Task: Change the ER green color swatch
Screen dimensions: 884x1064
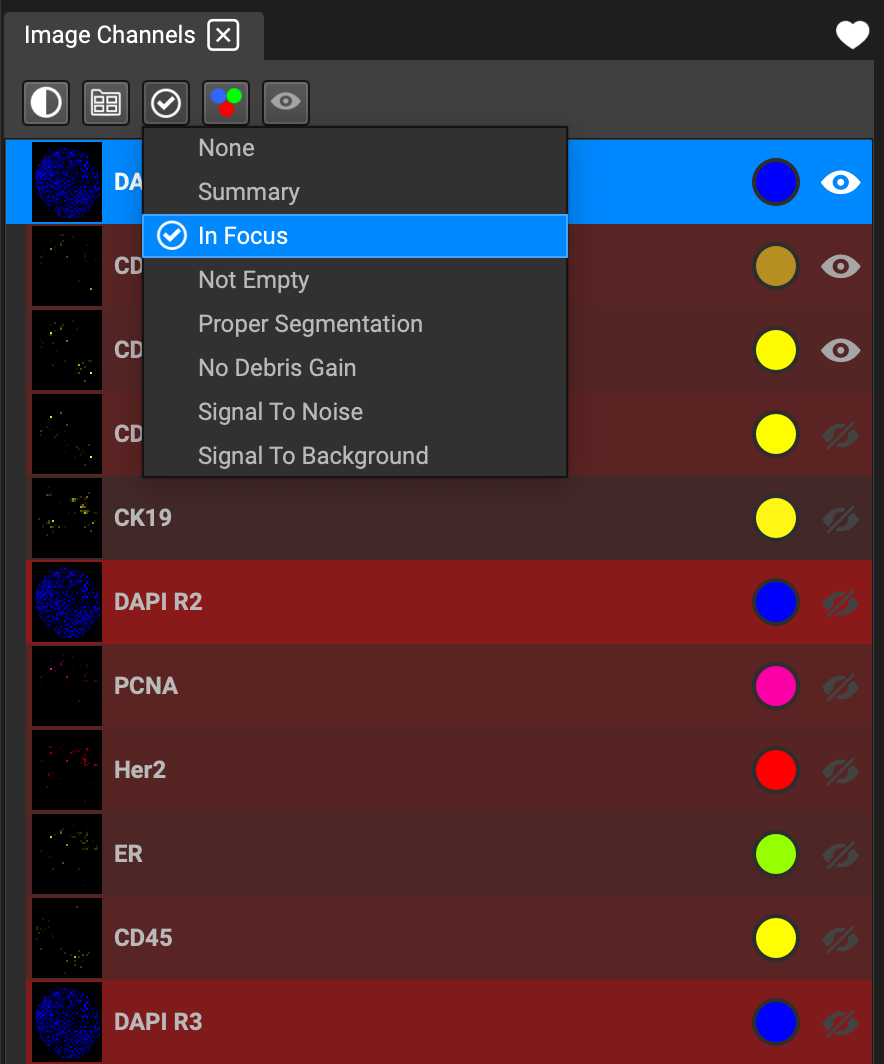Action: (x=775, y=854)
